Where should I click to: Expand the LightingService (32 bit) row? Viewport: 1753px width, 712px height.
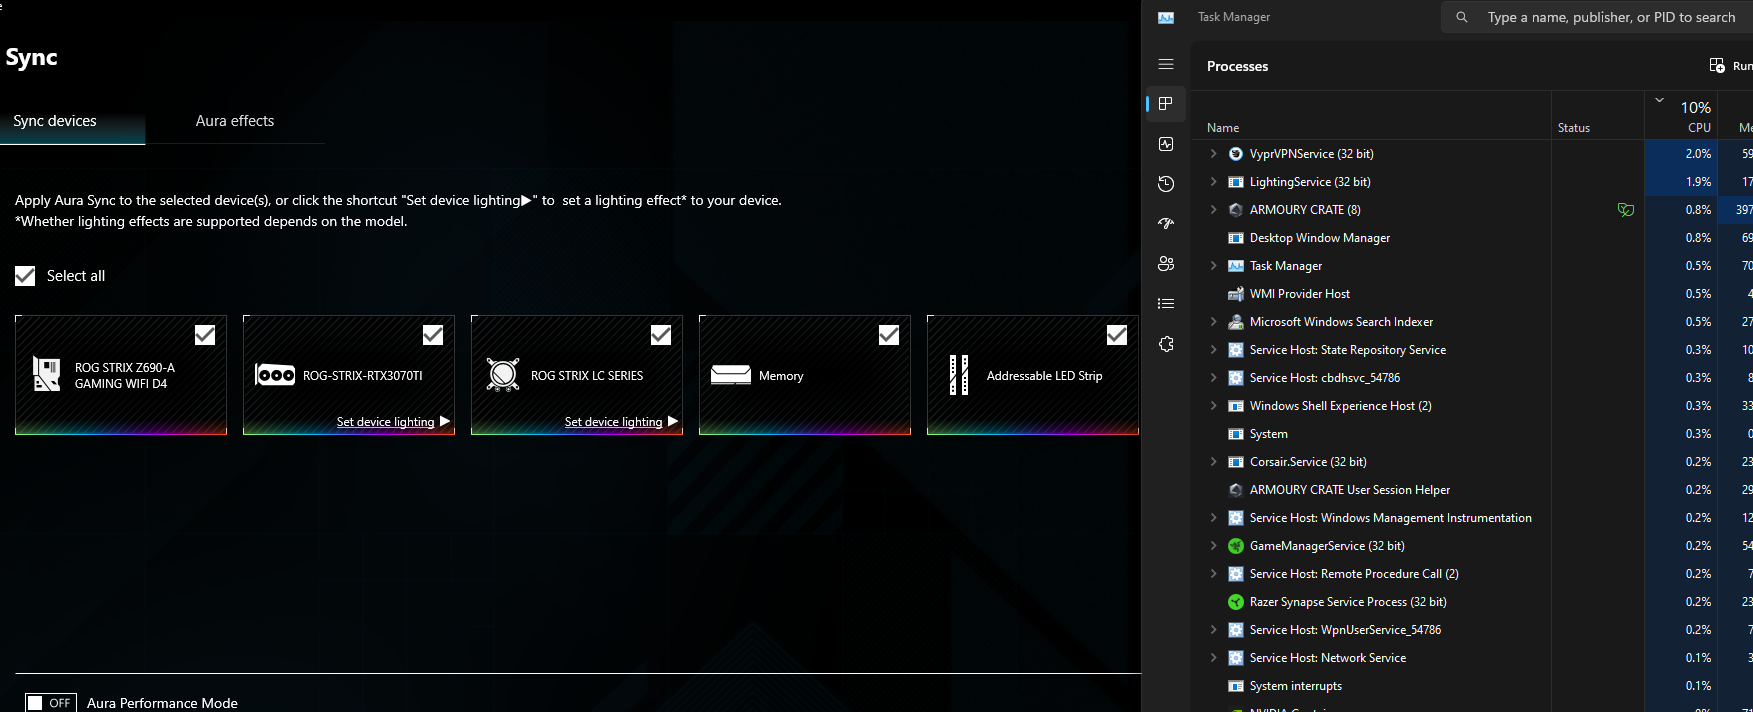tap(1213, 182)
